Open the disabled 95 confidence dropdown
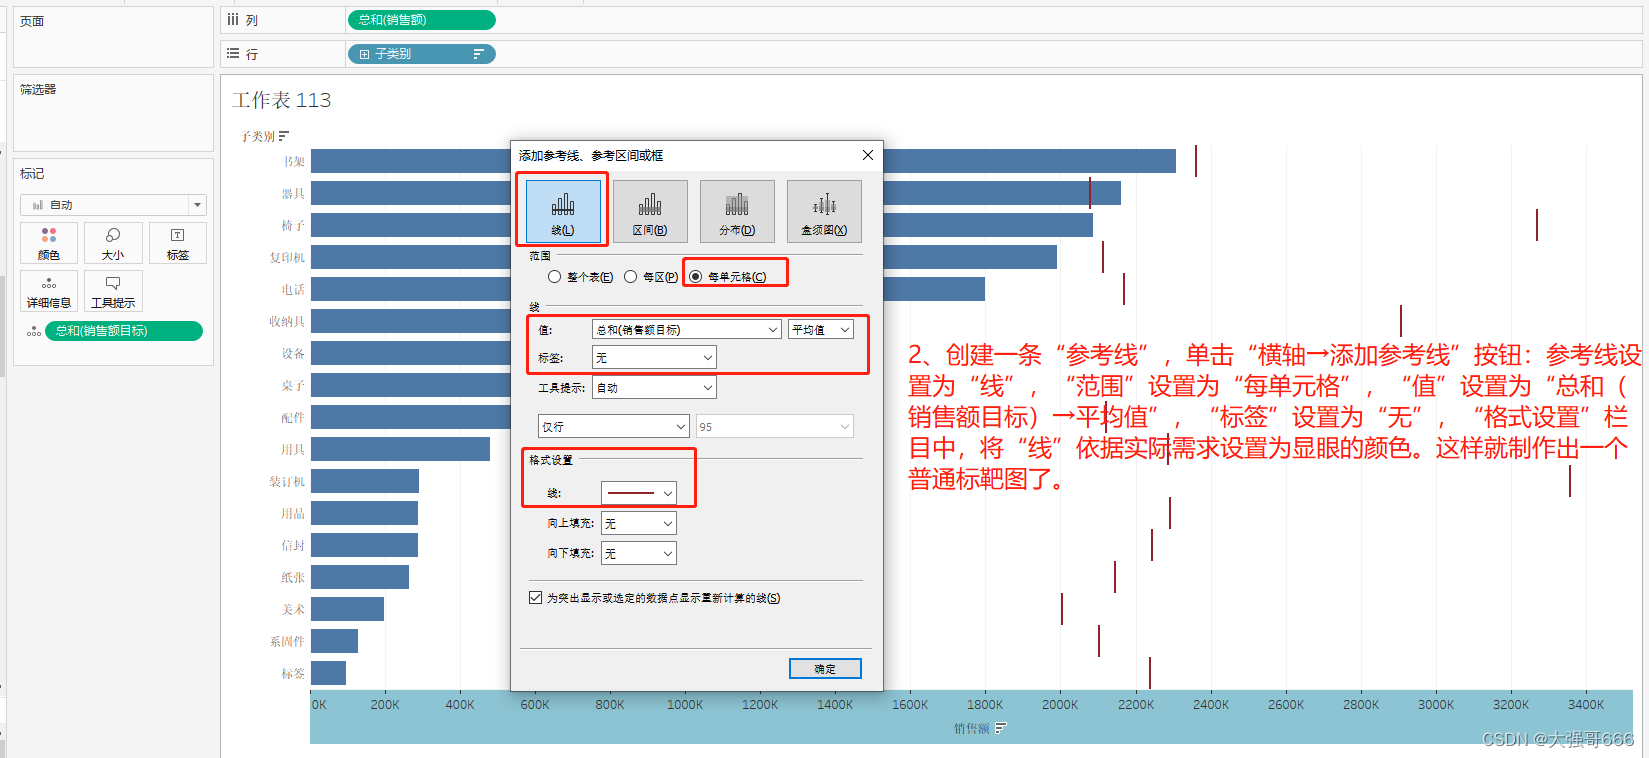Screen dimensions: 1649x758 pos(775,426)
